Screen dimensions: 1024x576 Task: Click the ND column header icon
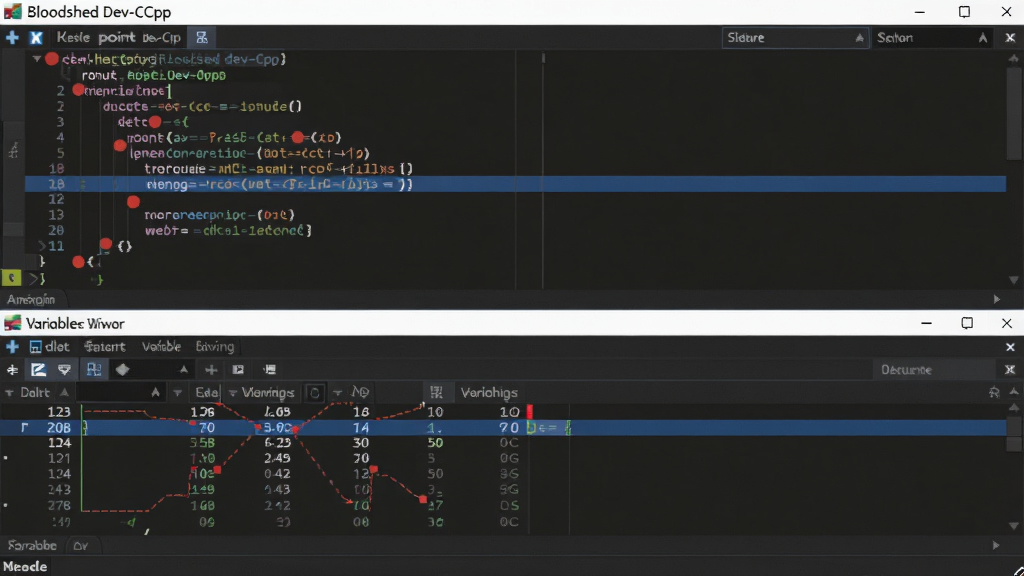click(x=360, y=392)
